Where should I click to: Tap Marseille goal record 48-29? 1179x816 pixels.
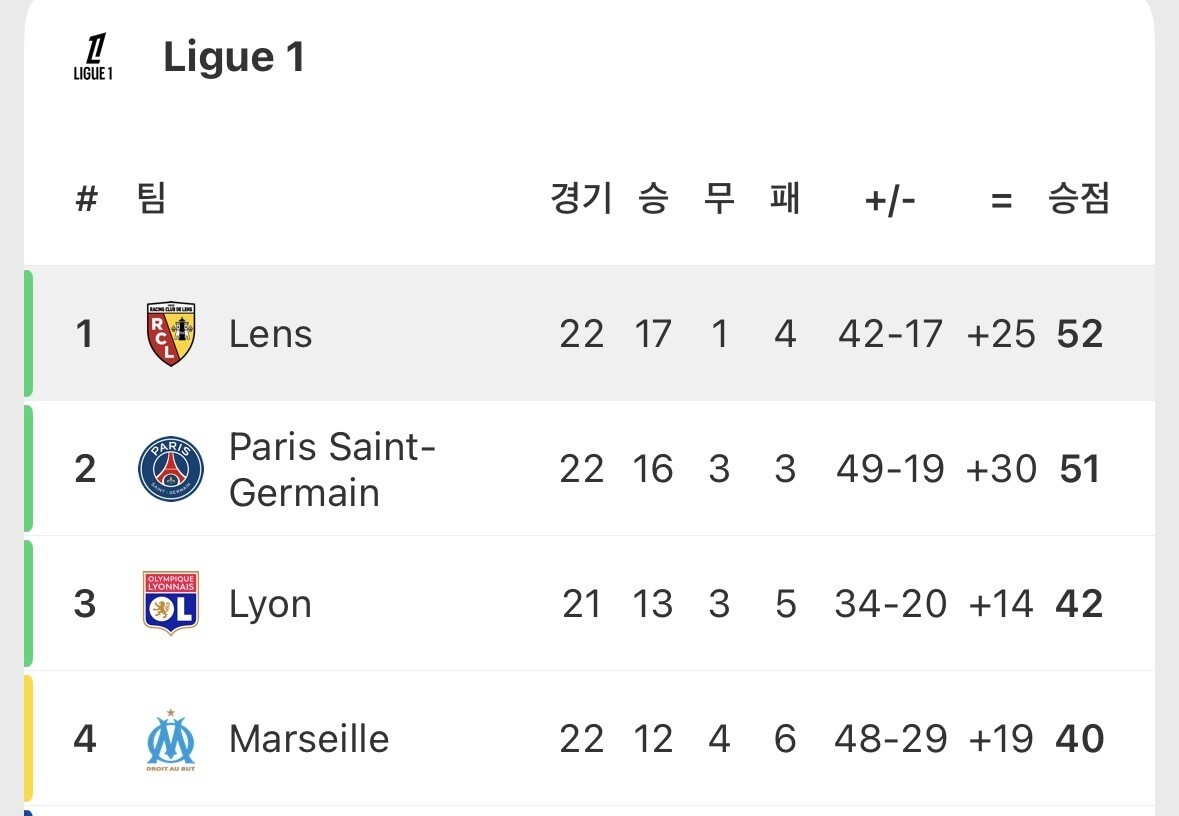coord(891,739)
